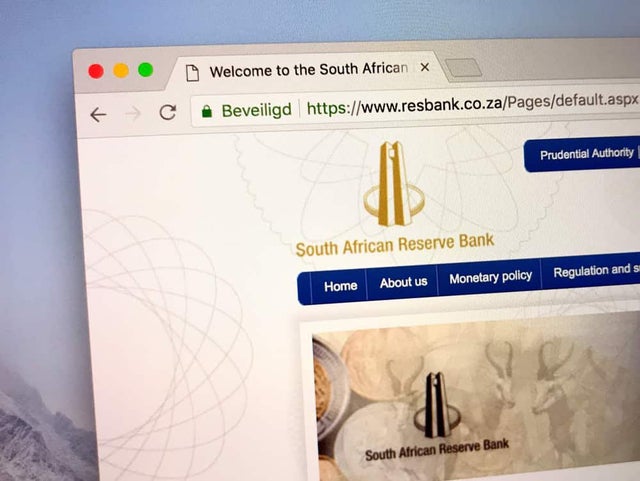640x481 pixels.
Task: Click the browser back arrow
Action: tap(98, 115)
